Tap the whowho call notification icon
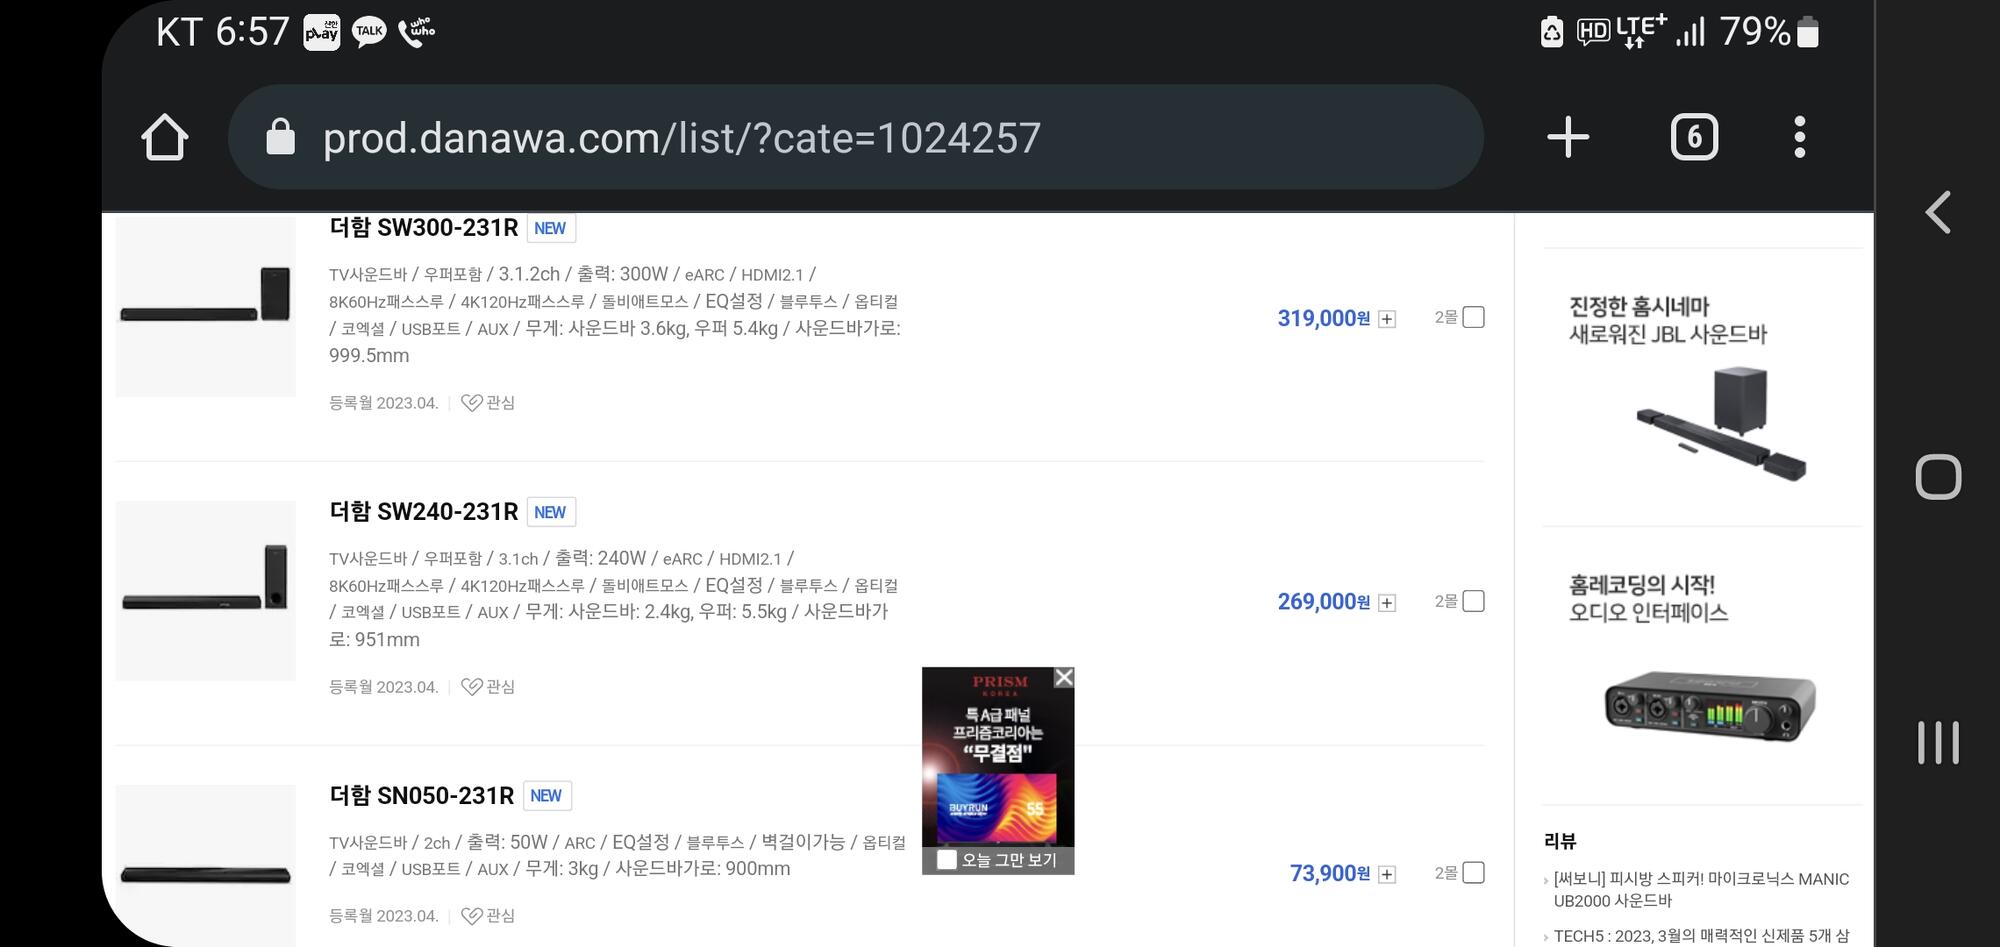The height and width of the screenshot is (947, 2000). 417,32
